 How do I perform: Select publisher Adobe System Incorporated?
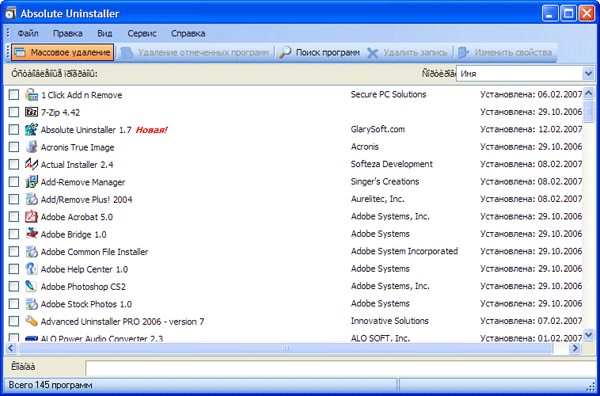(x=404, y=251)
